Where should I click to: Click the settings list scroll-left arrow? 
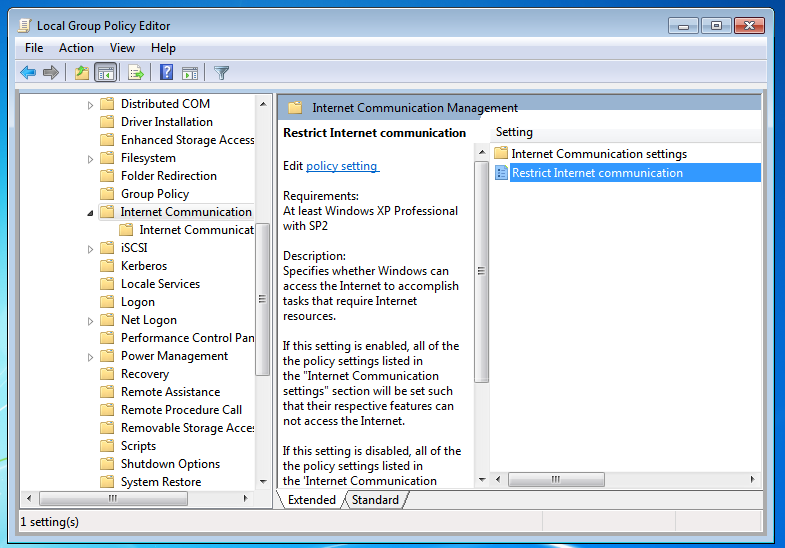[x=498, y=479]
